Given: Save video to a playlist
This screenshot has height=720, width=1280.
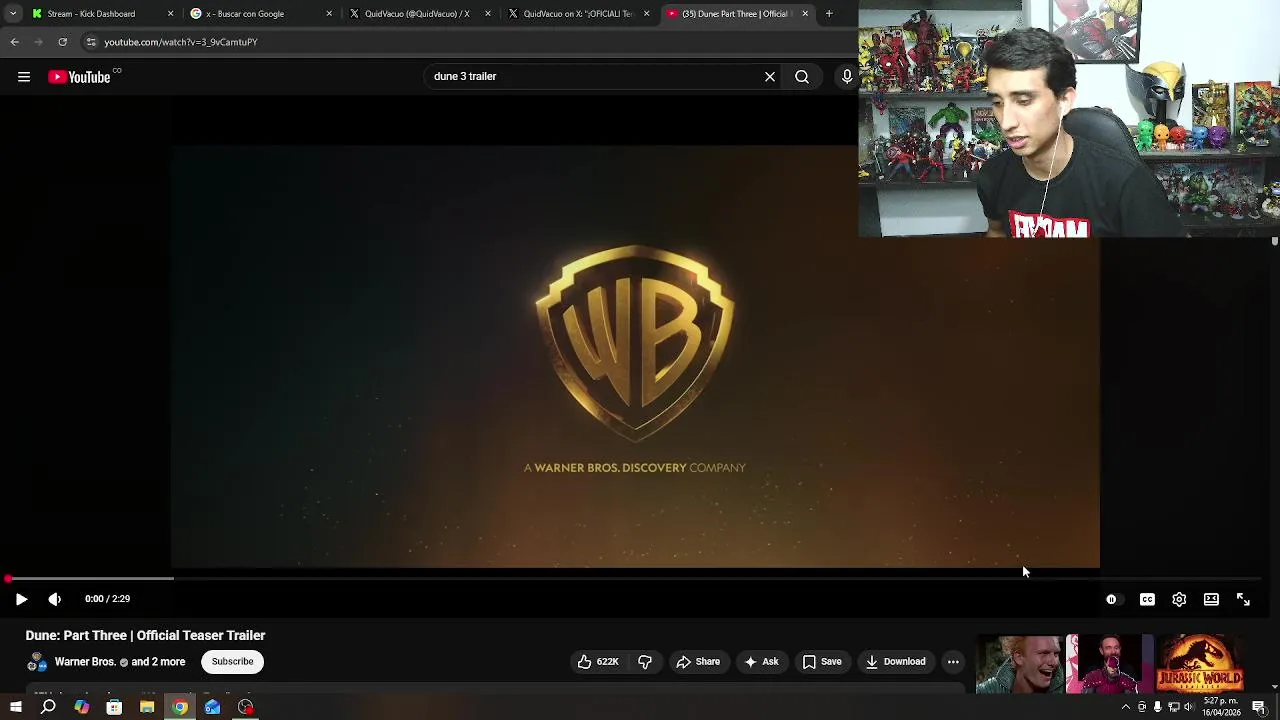Looking at the screenshot, I should (x=822, y=662).
